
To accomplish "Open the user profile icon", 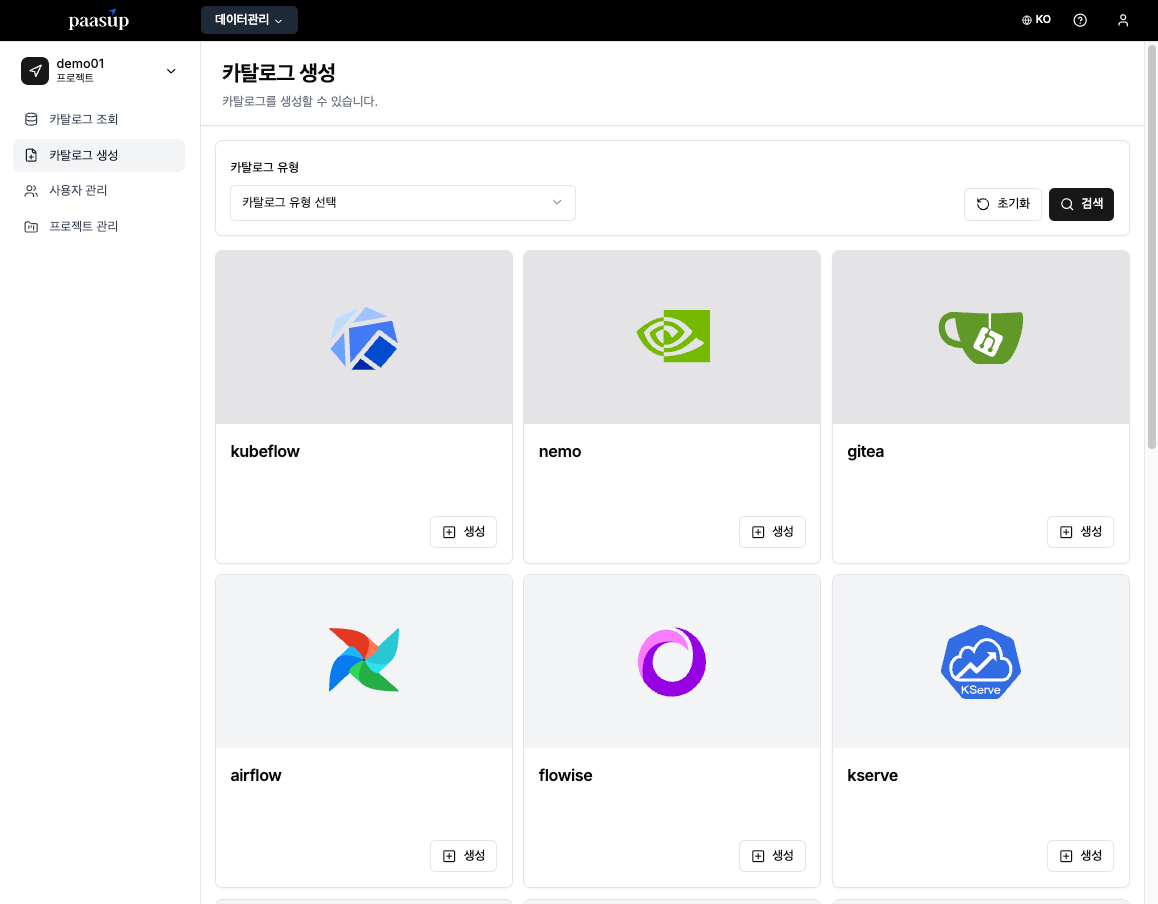I will click(x=1123, y=20).
